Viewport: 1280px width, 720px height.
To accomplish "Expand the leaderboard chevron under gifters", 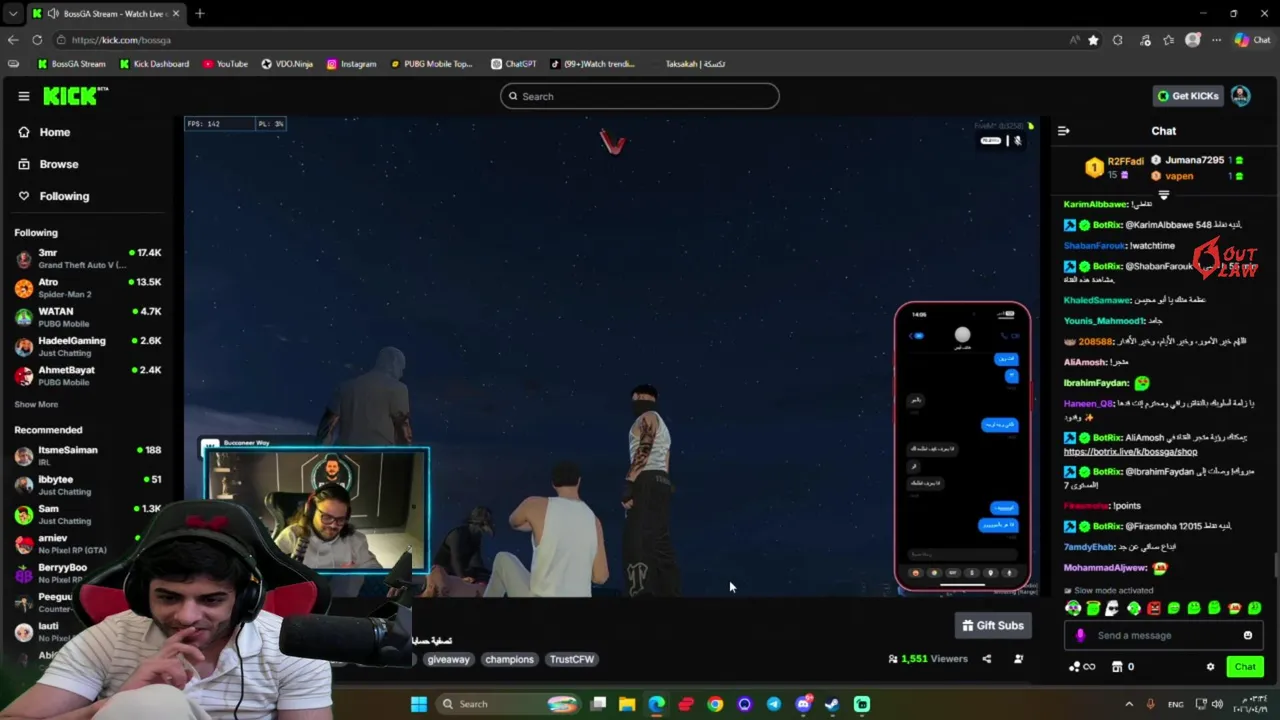I will (x=1163, y=195).
